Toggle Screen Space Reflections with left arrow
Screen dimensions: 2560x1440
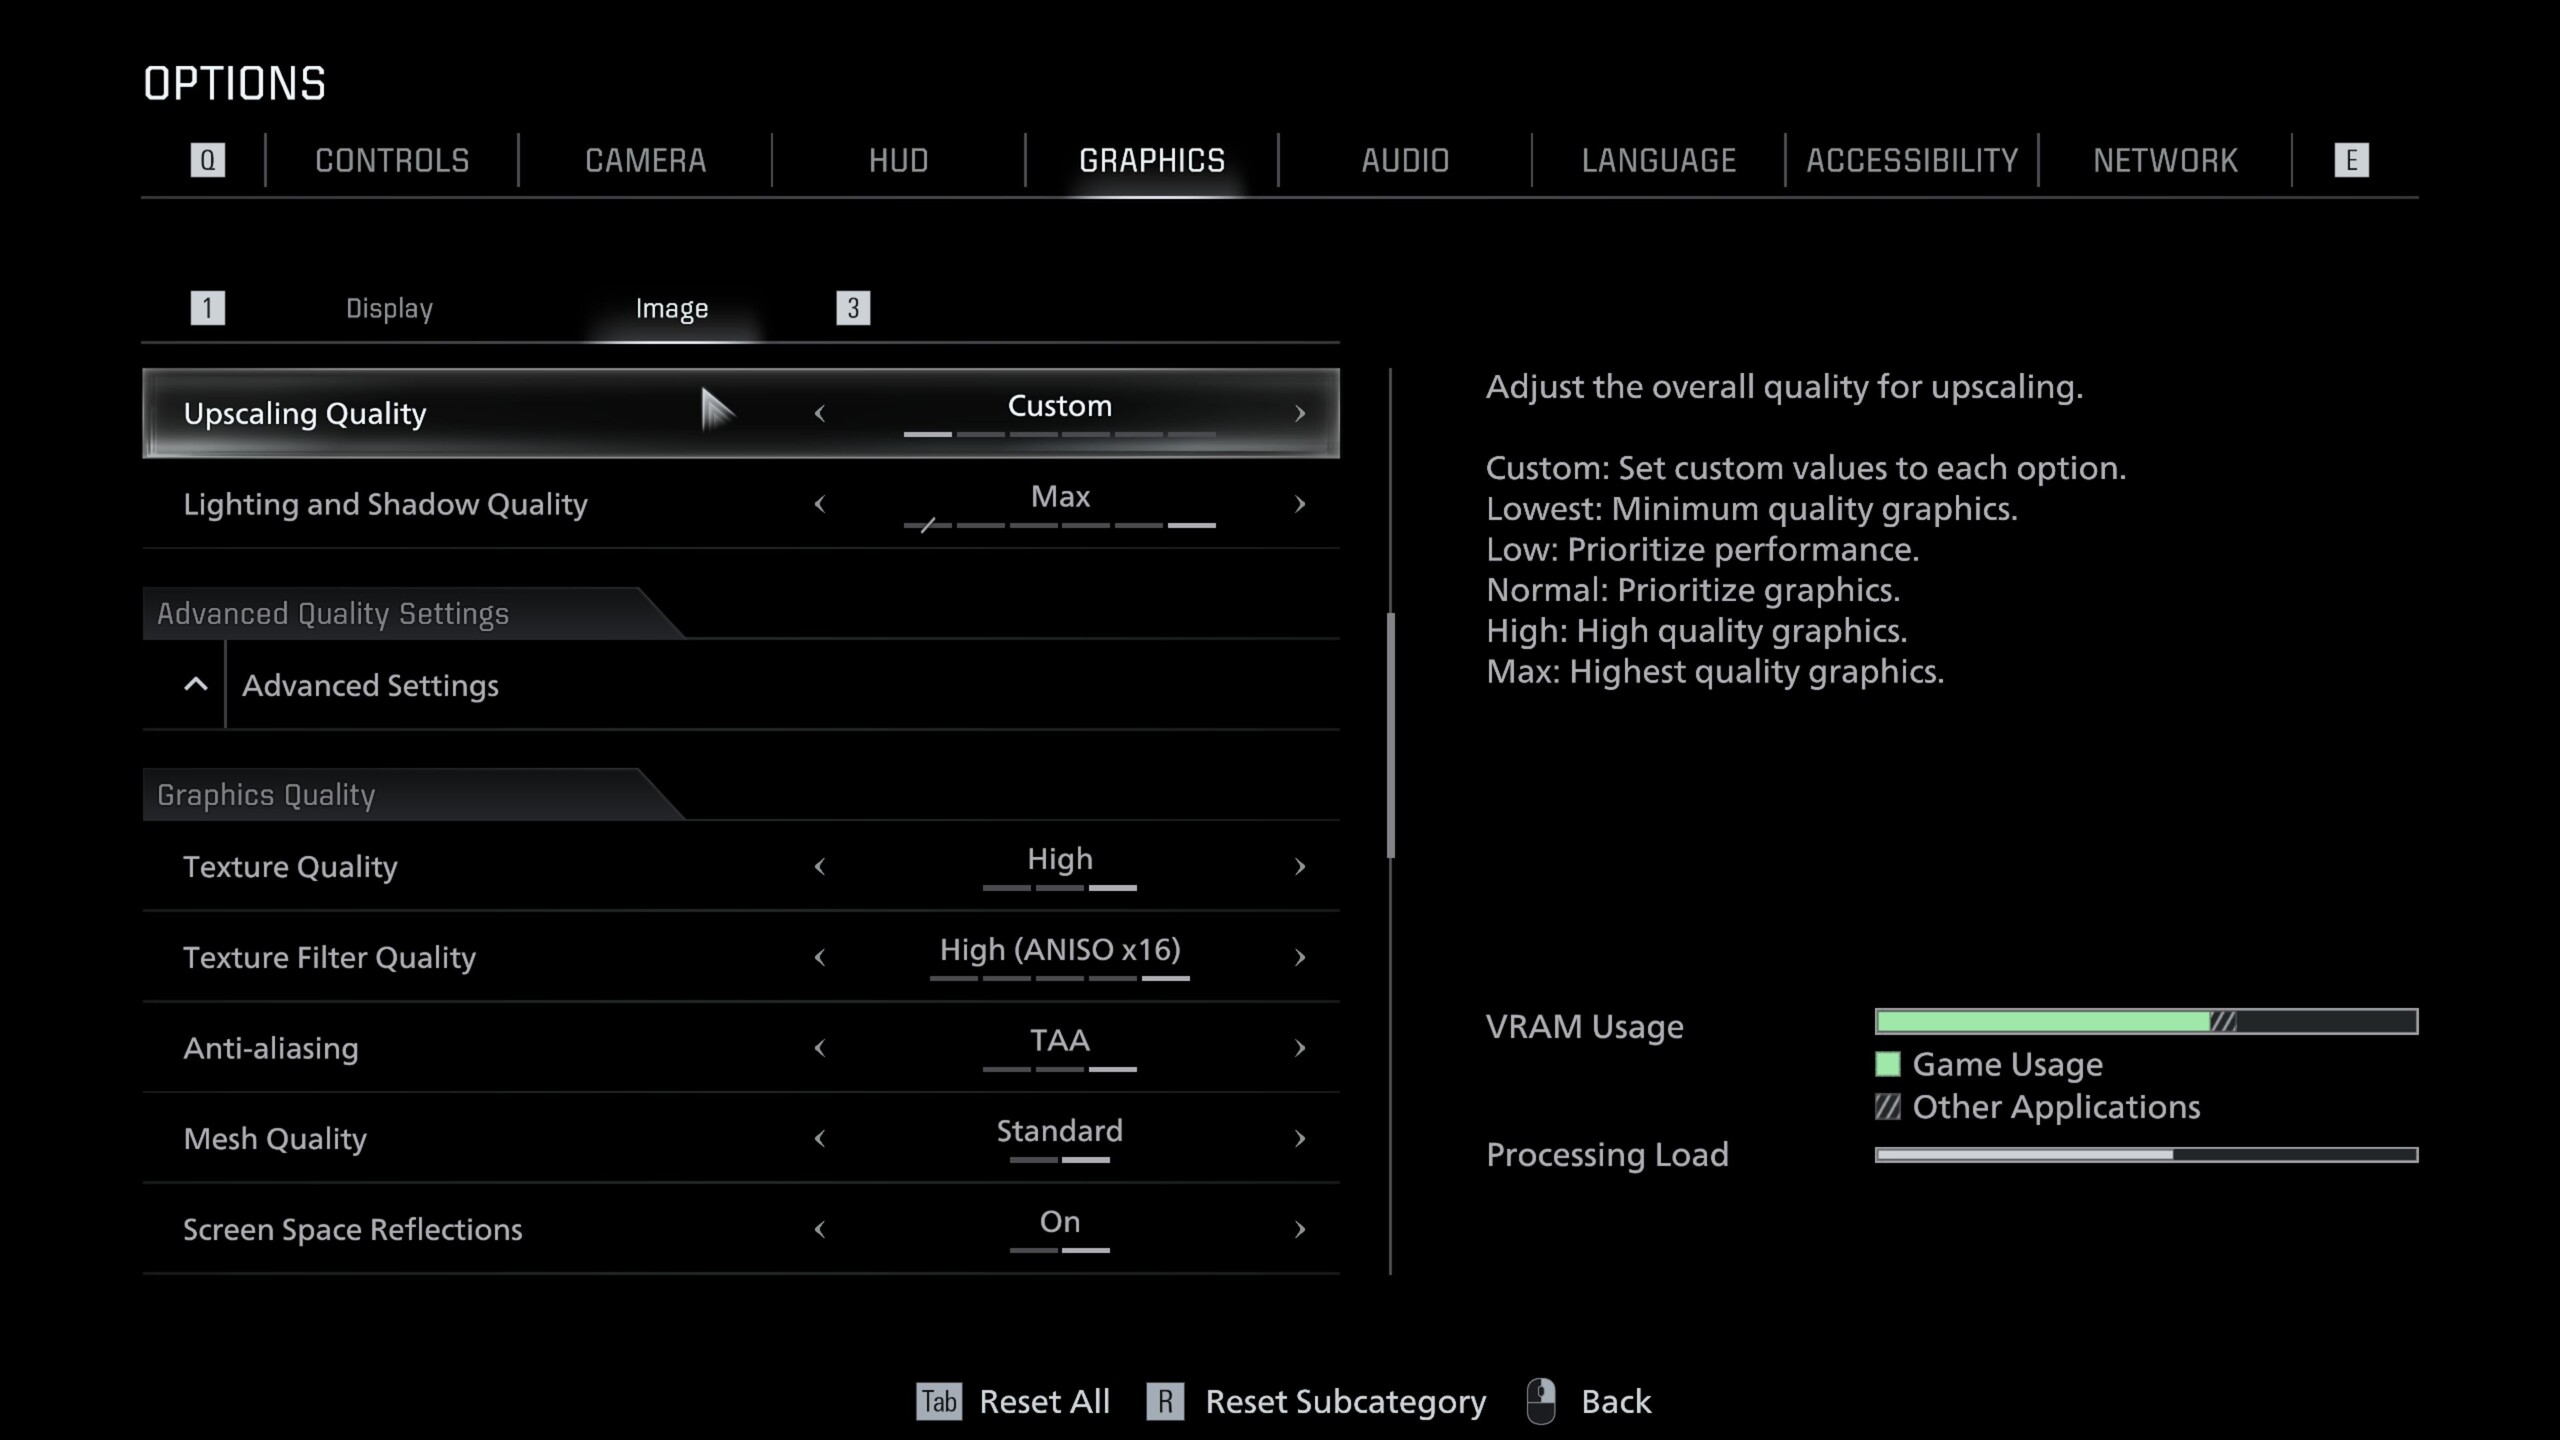(x=820, y=1229)
